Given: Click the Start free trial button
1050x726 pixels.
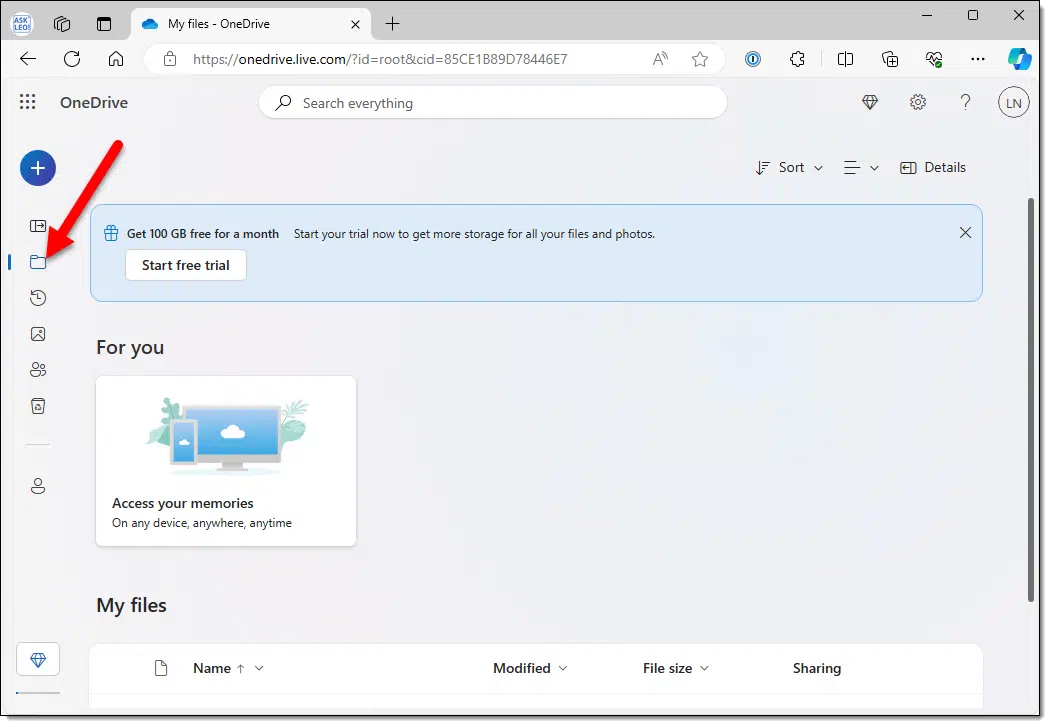Looking at the screenshot, I should click(x=185, y=265).
